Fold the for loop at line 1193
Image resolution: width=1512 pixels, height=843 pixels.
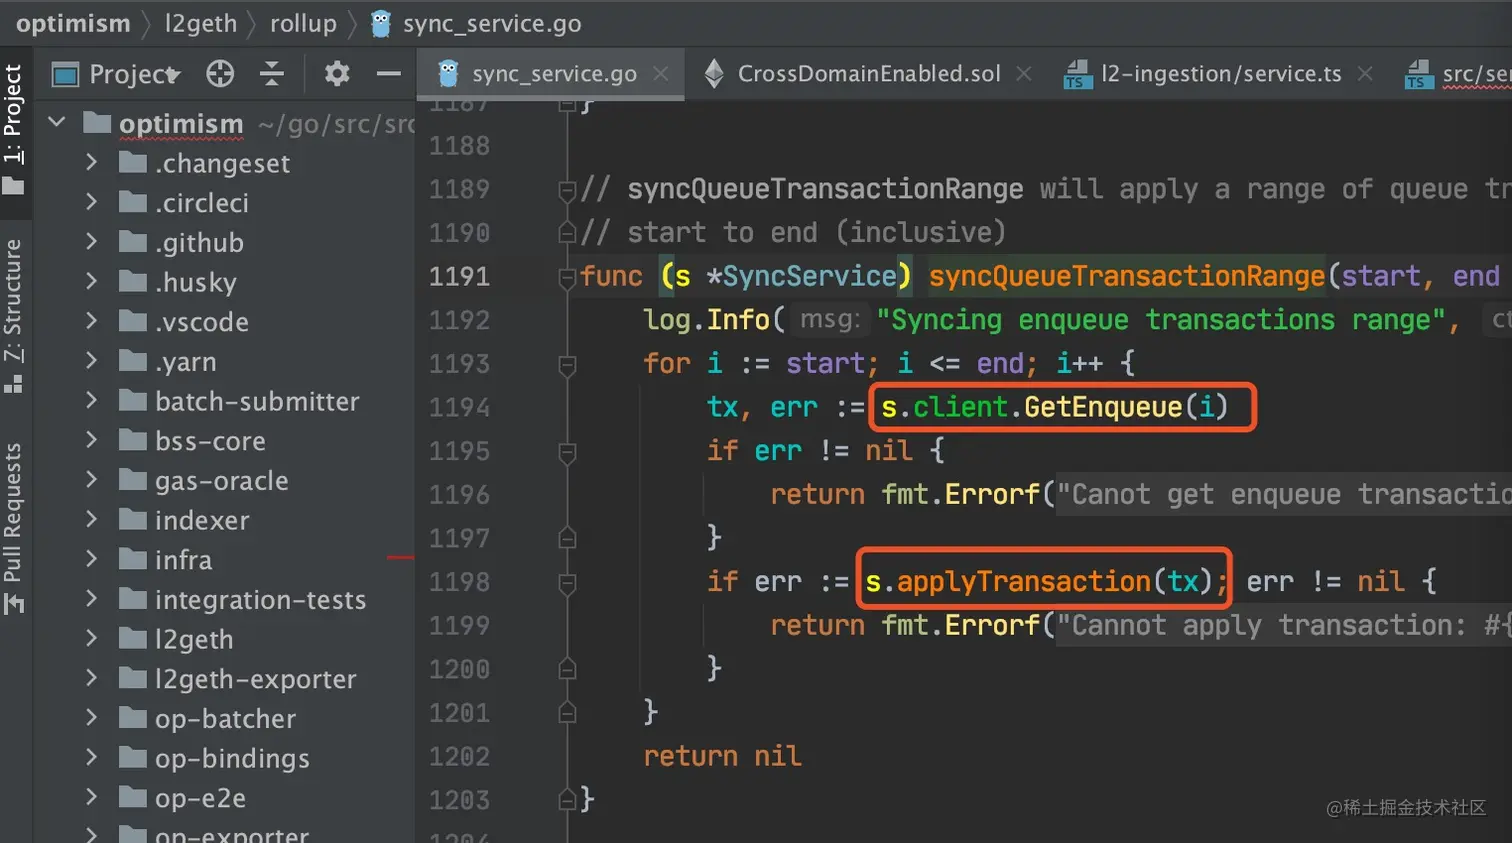(x=567, y=364)
